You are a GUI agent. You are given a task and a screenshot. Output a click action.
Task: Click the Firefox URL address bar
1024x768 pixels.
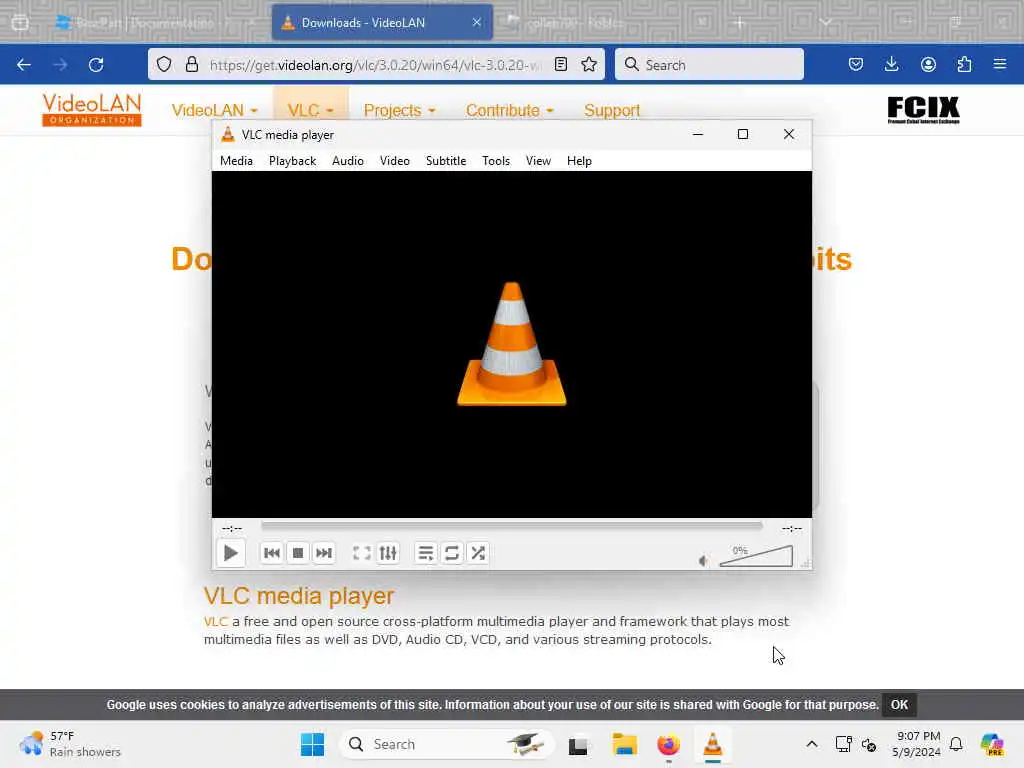(376, 65)
